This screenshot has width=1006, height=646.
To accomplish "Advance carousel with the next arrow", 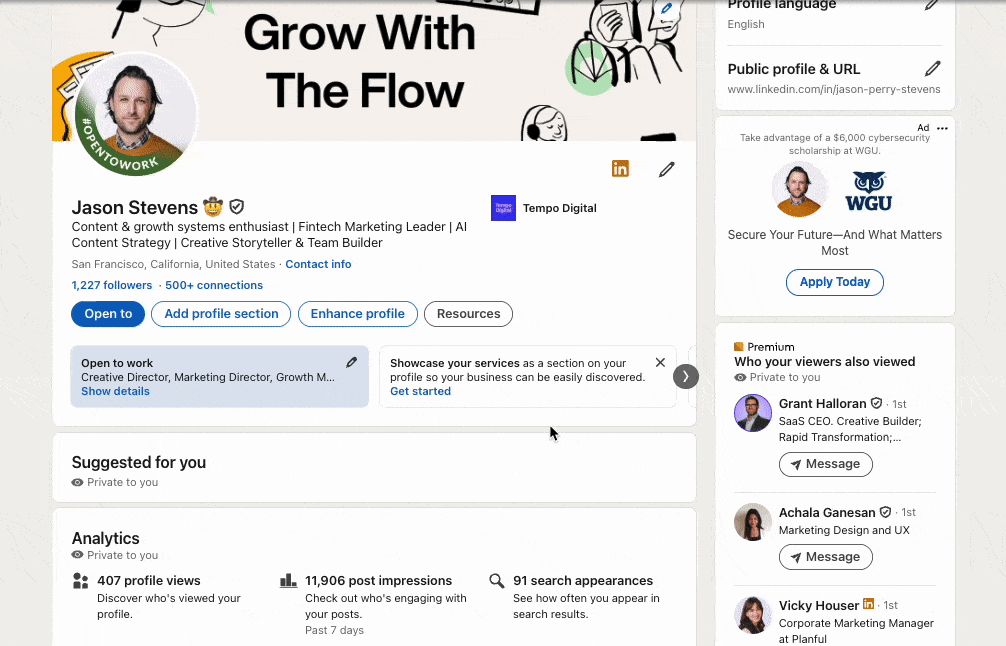I will point(685,376).
